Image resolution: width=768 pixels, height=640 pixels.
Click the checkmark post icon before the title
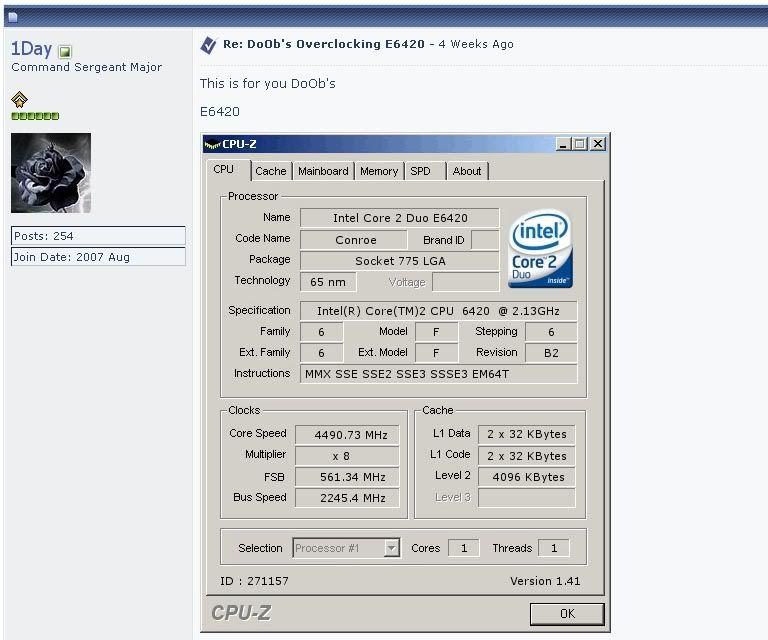pyautogui.click(x=208, y=45)
